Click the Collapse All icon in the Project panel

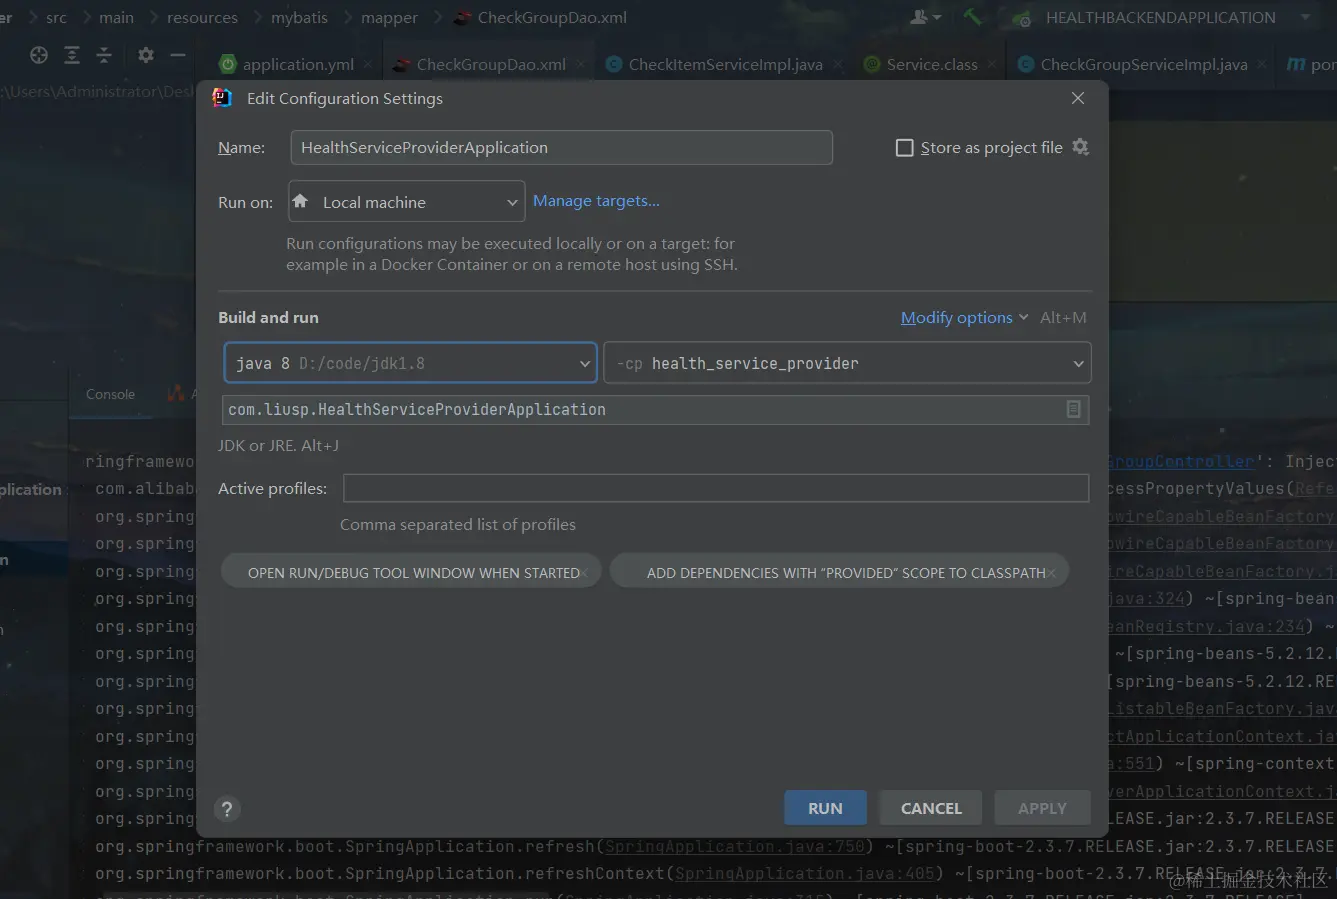point(104,55)
